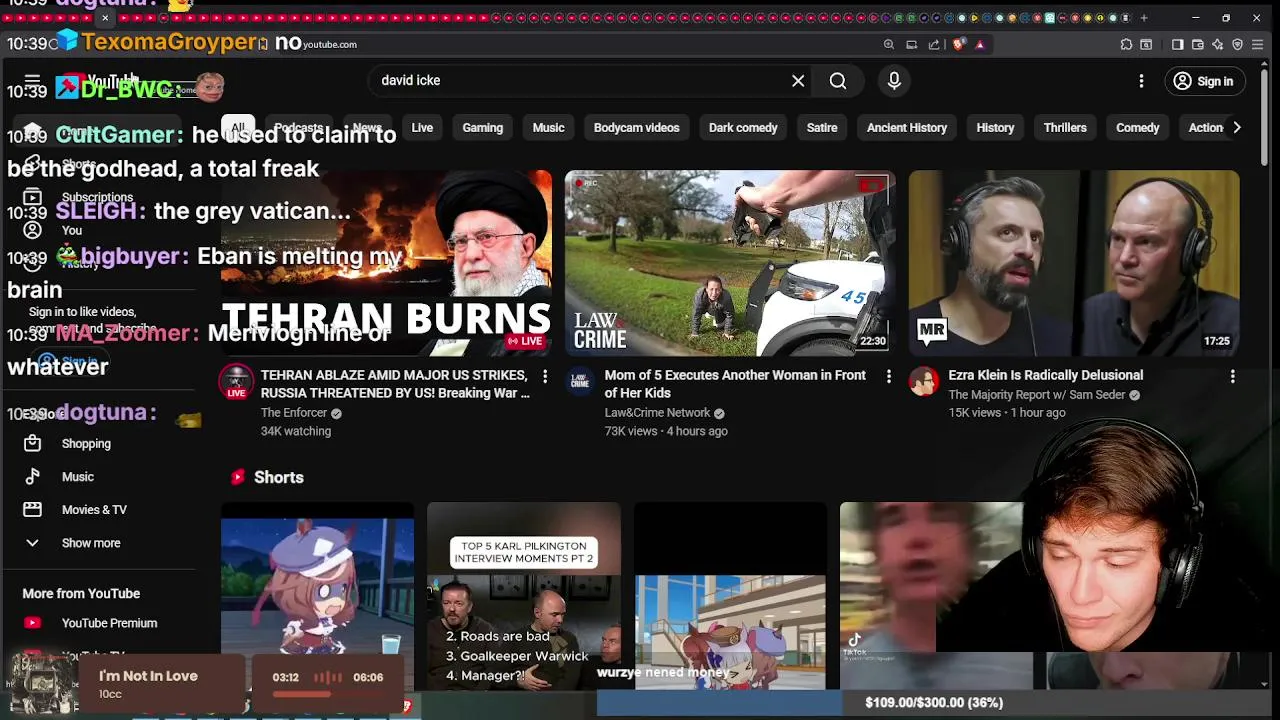Select the Comedy filter chip
1280x720 pixels.
point(1138,128)
